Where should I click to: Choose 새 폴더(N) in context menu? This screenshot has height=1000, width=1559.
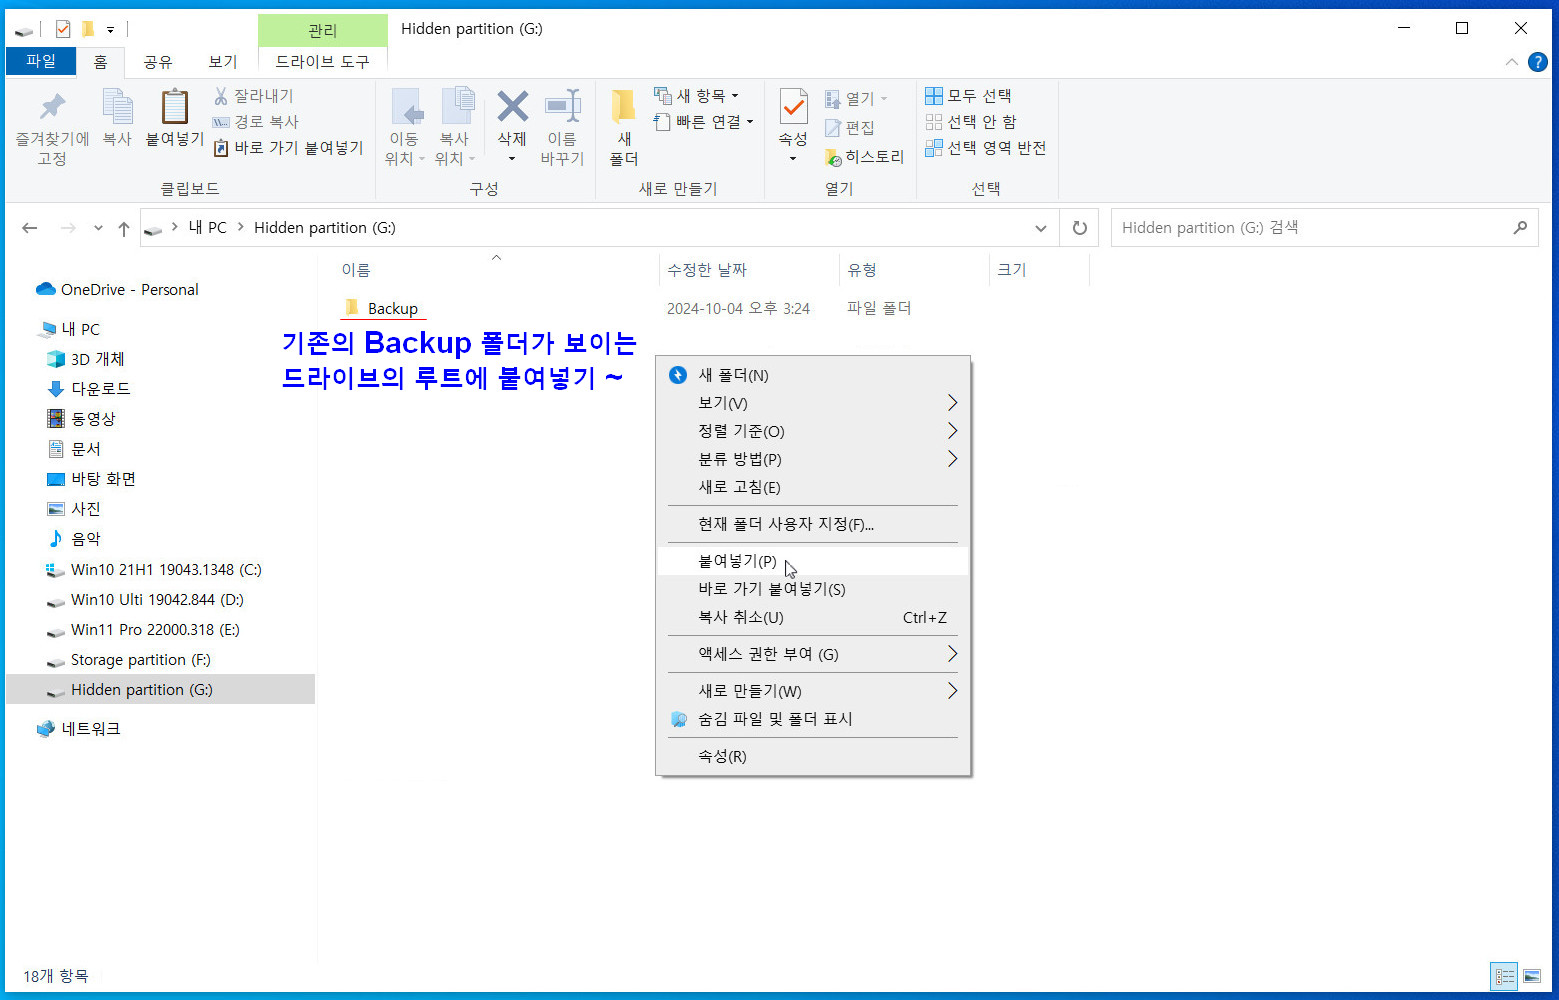813,375
